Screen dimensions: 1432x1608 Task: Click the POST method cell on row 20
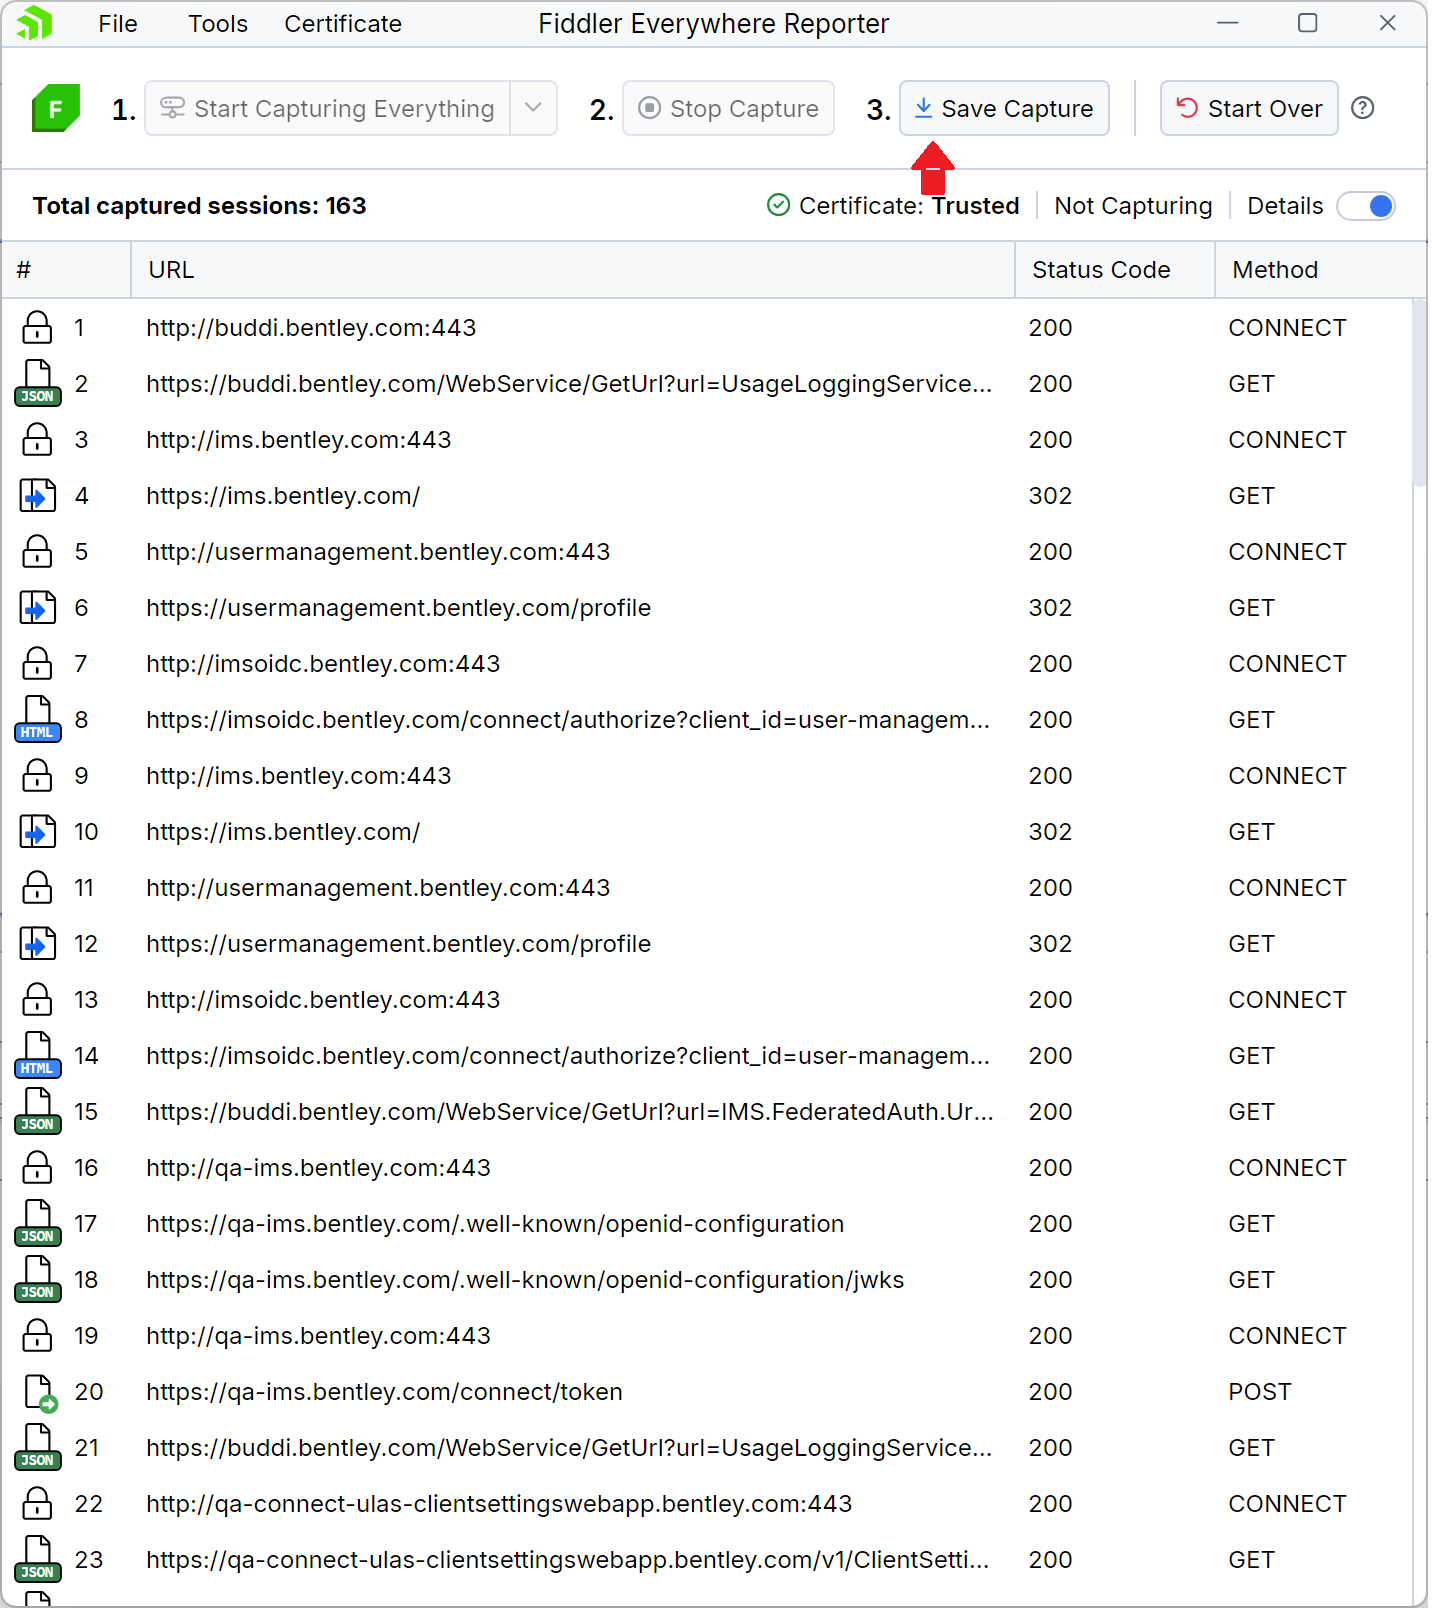pyautogui.click(x=1260, y=1391)
